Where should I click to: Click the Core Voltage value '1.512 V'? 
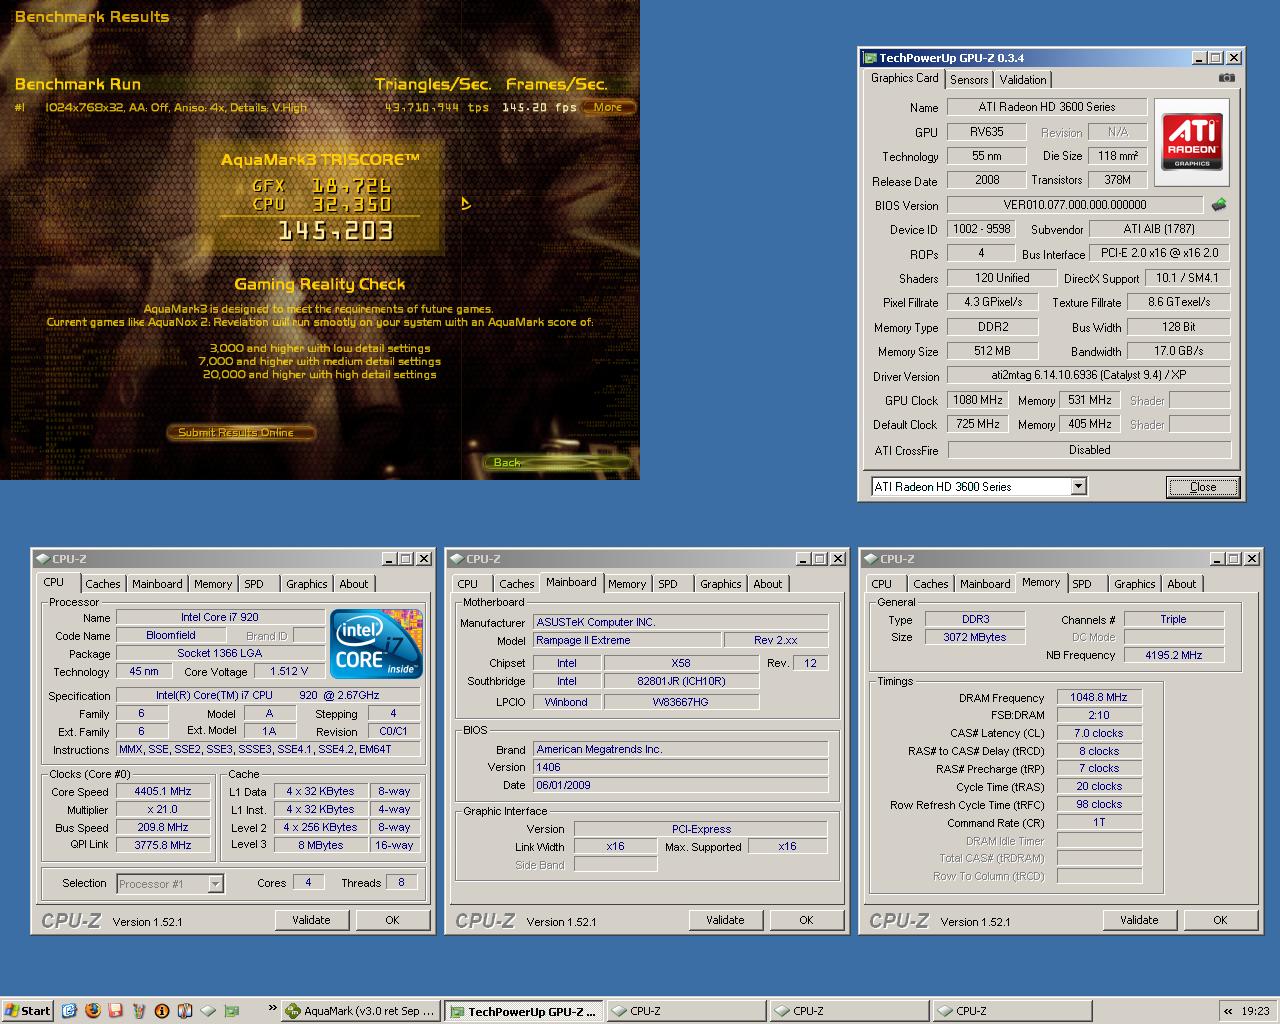click(x=288, y=671)
